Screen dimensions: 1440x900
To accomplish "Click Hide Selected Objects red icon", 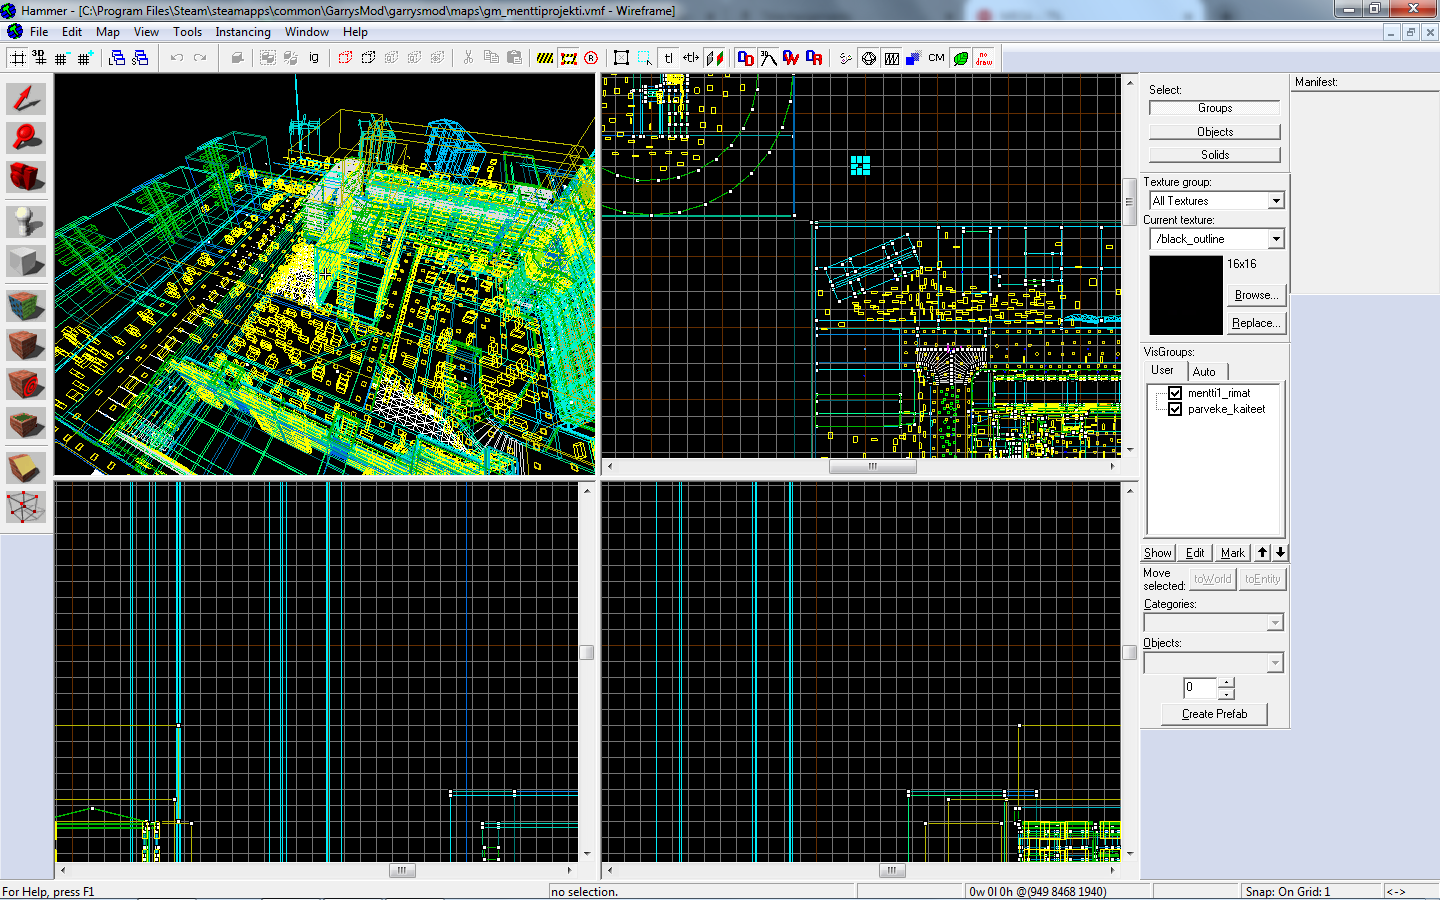I will click(x=345, y=58).
